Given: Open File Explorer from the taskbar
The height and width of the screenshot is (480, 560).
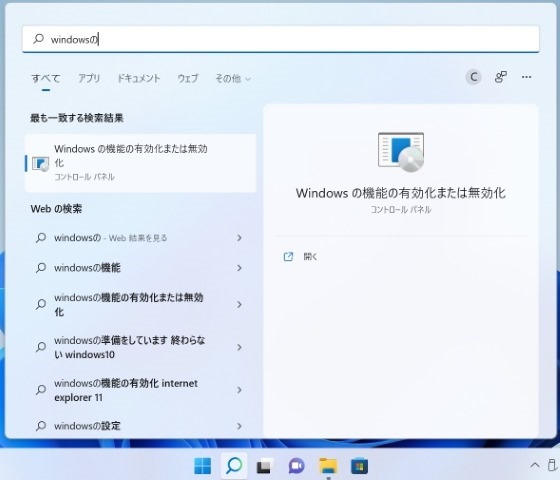Looking at the screenshot, I should [x=328, y=466].
